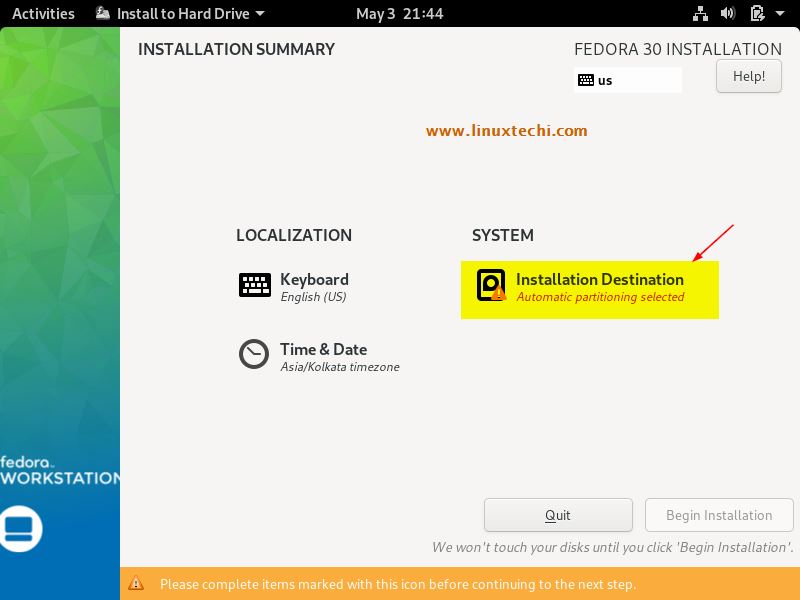Click the Help! button
The width and height of the screenshot is (800, 600).
click(748, 76)
